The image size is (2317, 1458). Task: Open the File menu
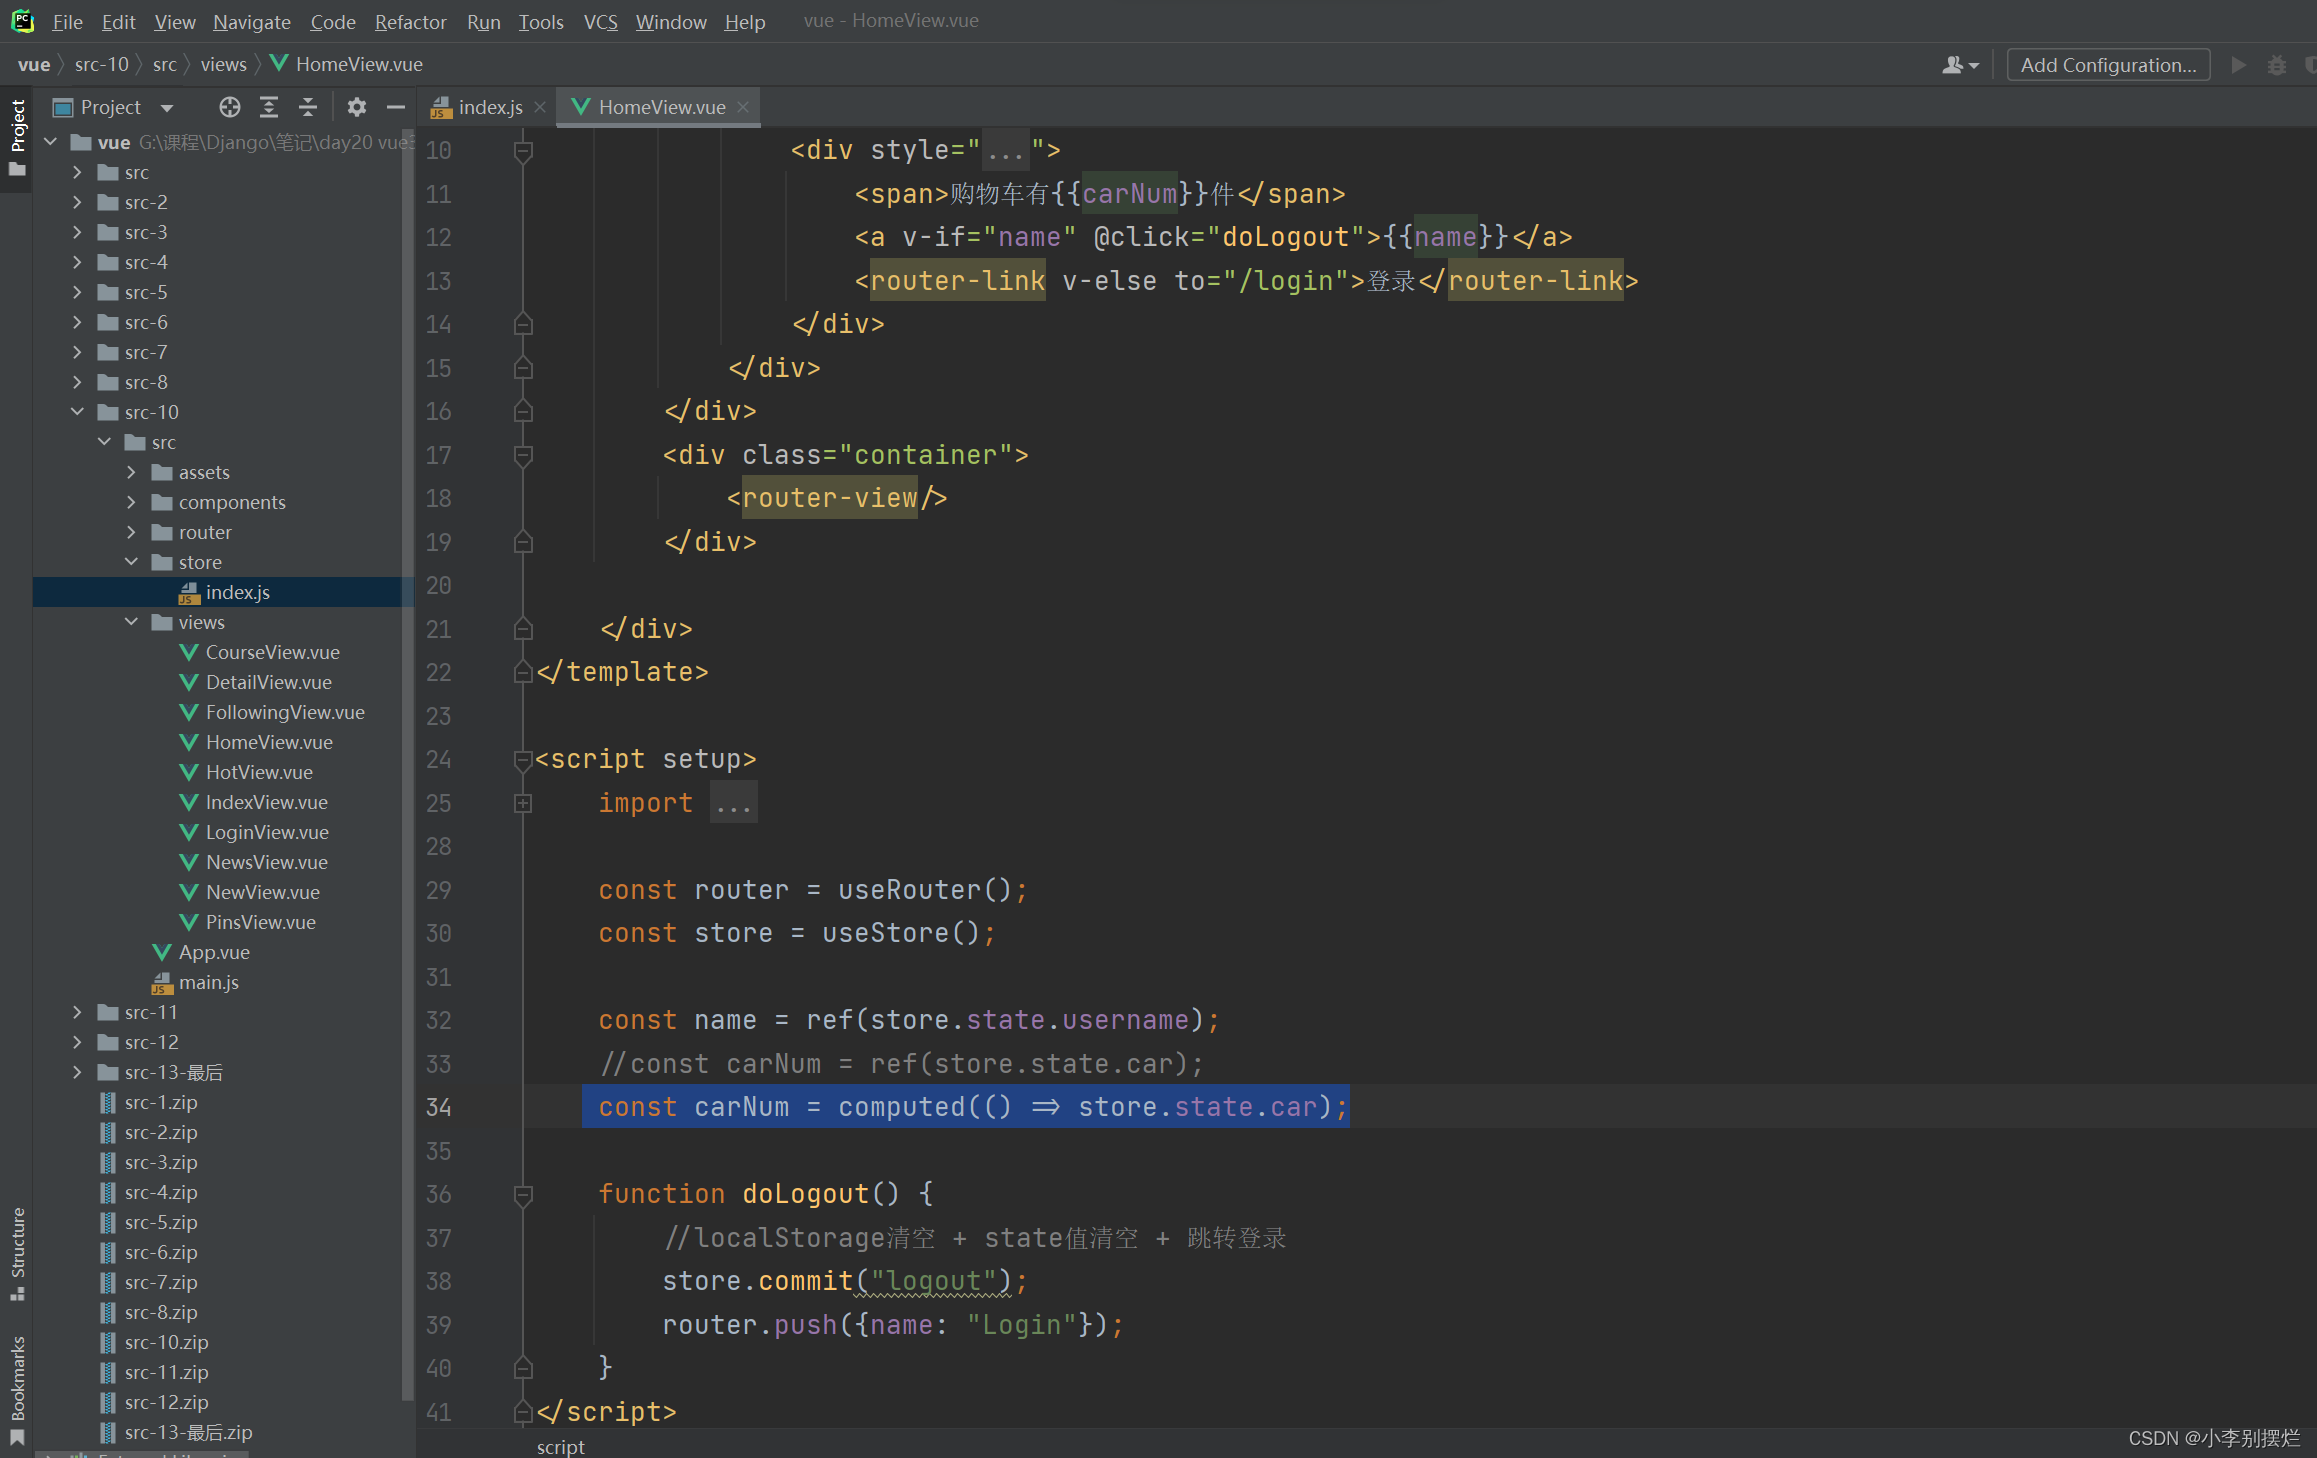67,22
